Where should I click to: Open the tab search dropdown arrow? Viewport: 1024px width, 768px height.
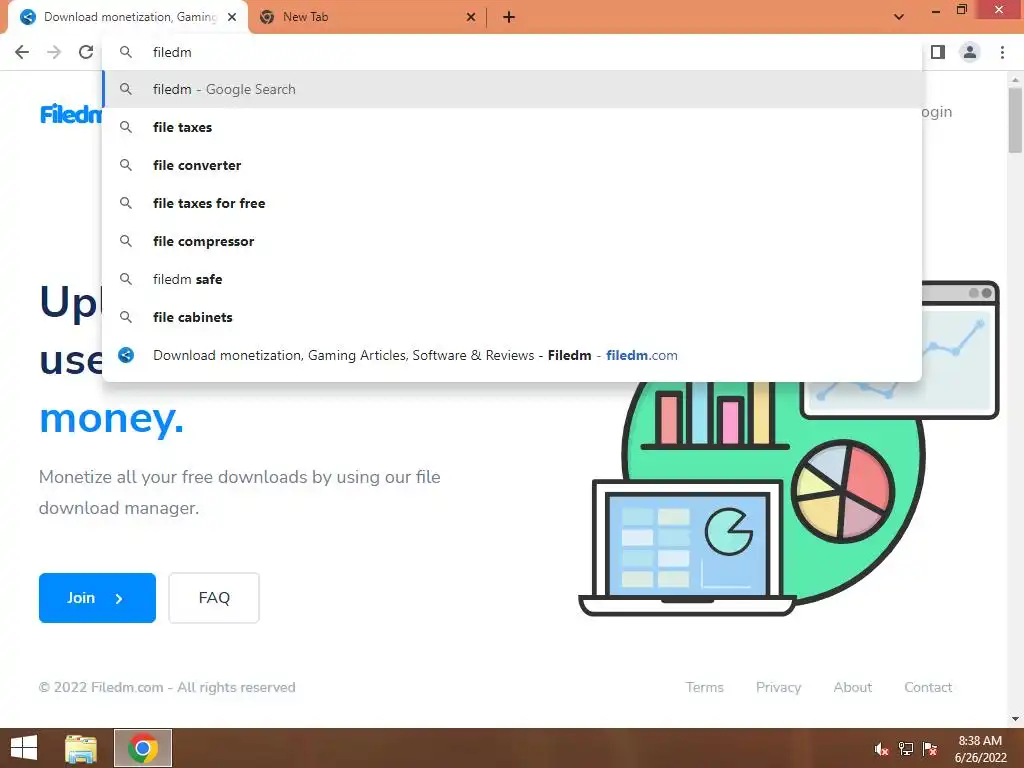tap(899, 17)
